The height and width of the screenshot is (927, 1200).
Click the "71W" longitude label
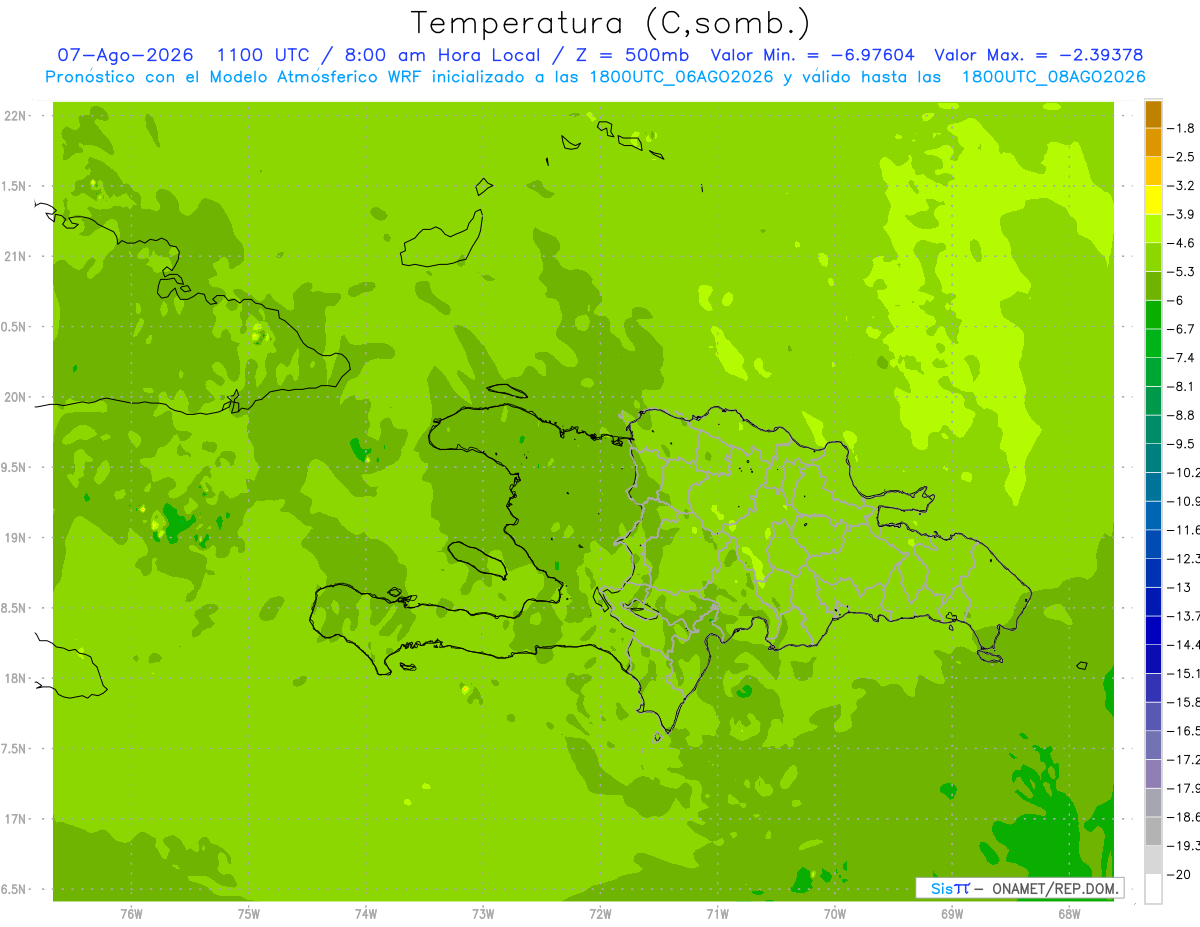click(717, 914)
